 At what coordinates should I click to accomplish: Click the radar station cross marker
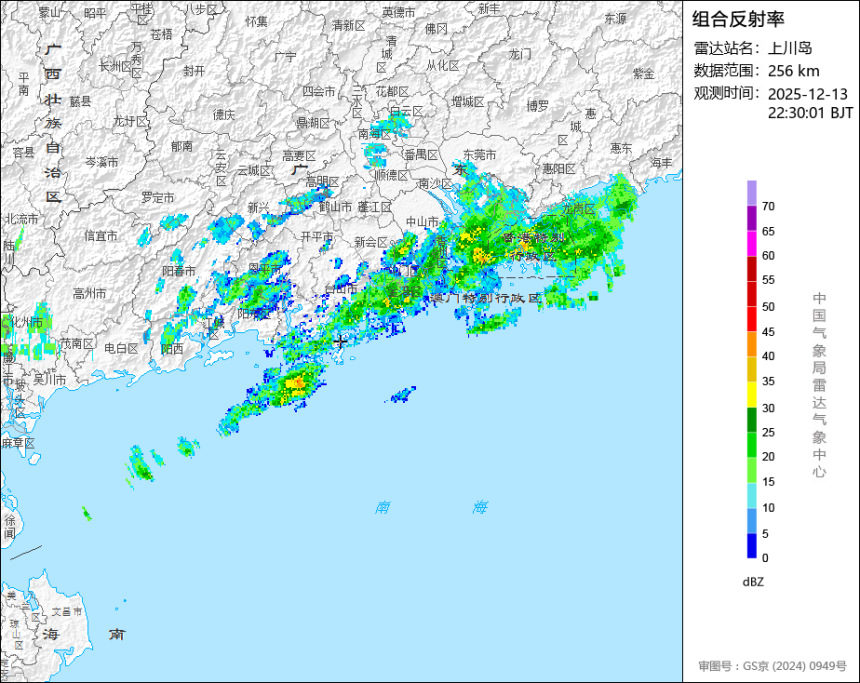point(340,341)
